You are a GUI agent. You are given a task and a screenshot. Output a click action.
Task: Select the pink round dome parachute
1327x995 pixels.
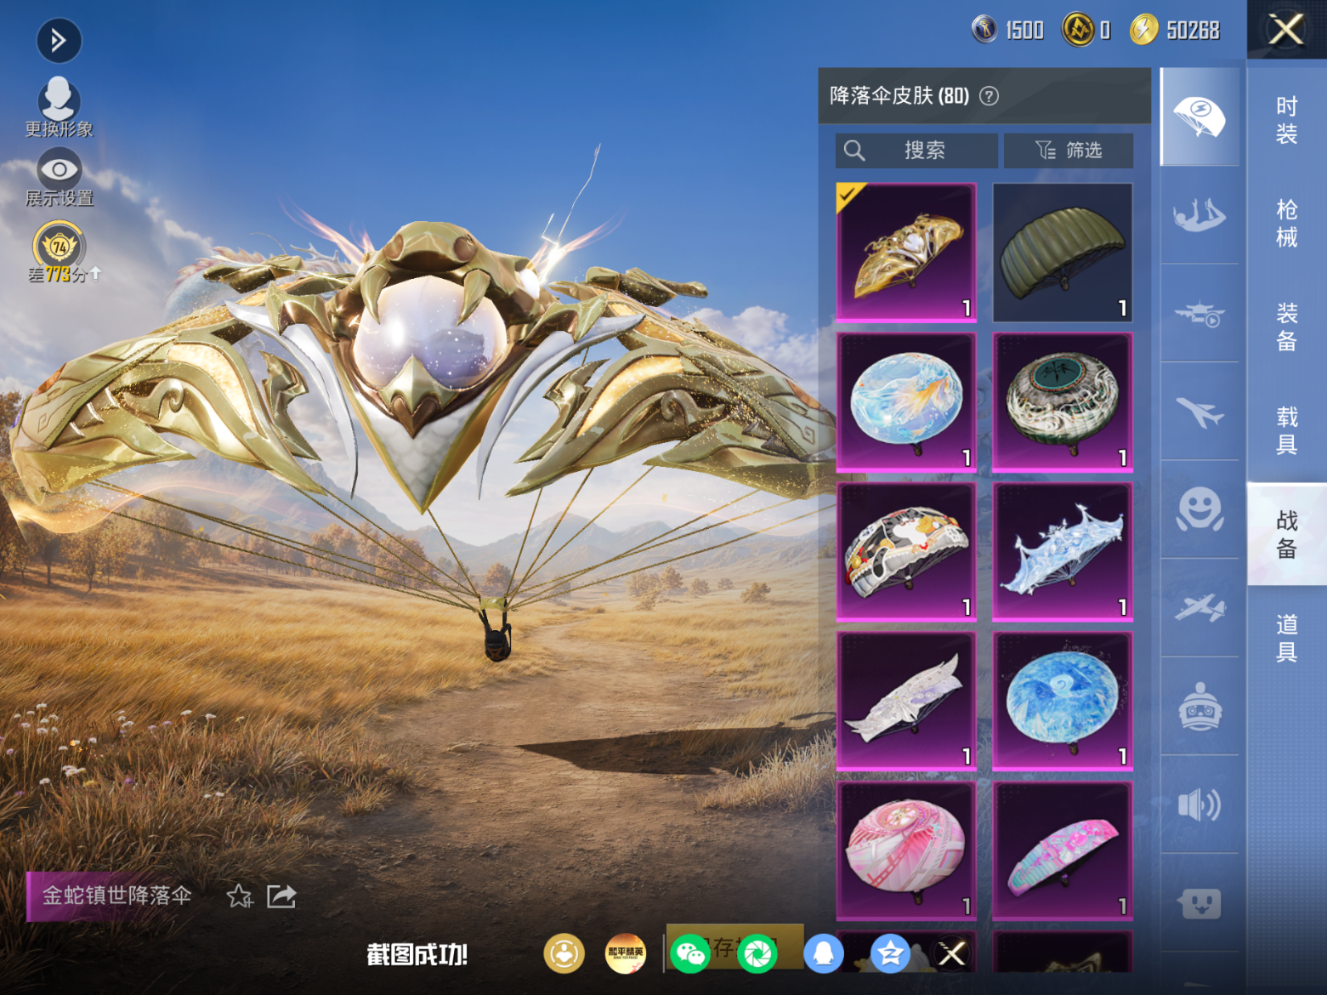[906, 851]
